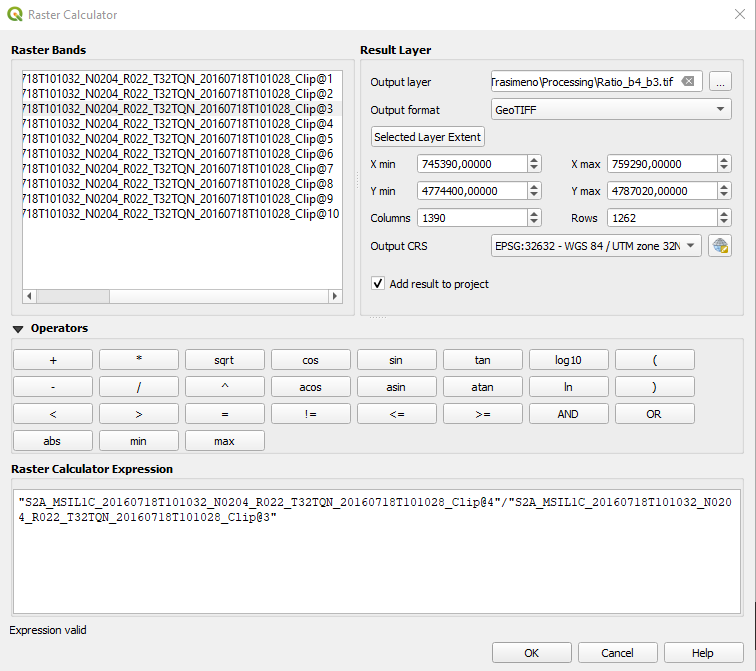Insert the sqrt function
This screenshot has height=671, width=756.
(x=225, y=360)
